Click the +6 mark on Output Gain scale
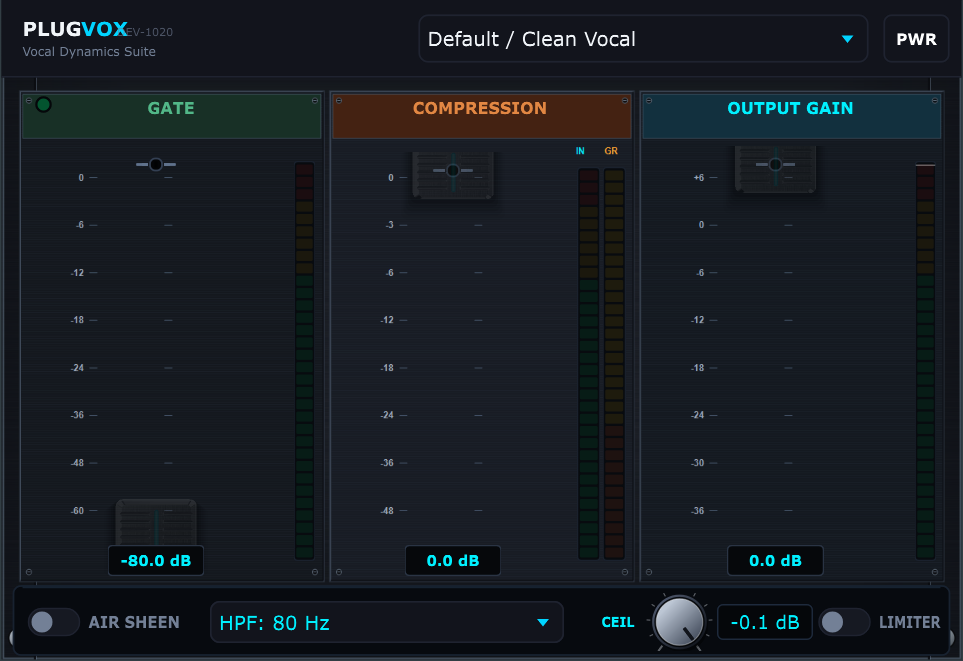Screen dimensions: 963x661 699,178
